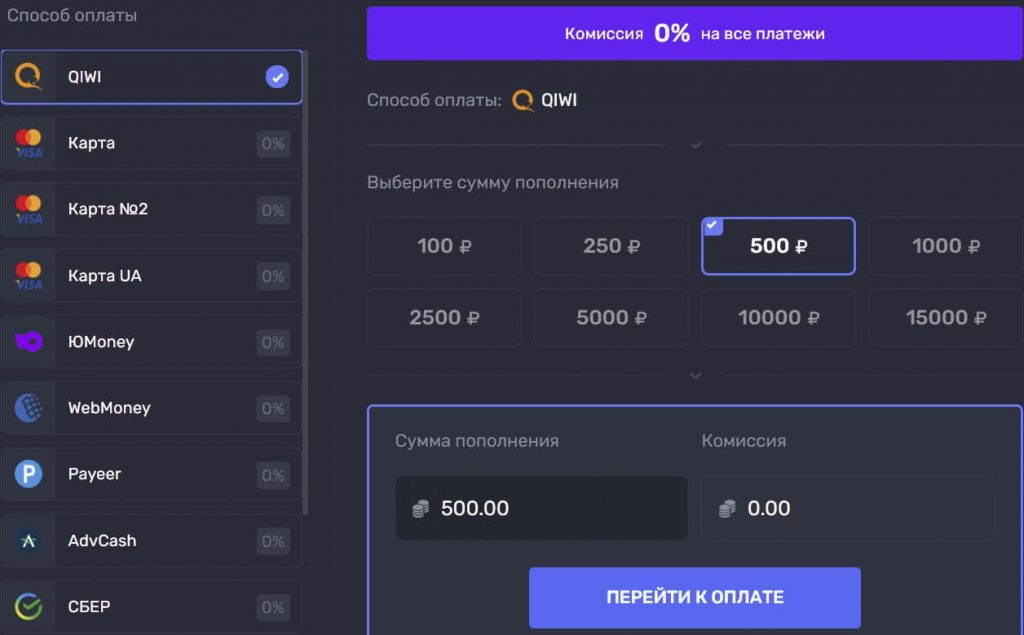Choose the 1000 ₽ top-up amount

[x=944, y=245]
